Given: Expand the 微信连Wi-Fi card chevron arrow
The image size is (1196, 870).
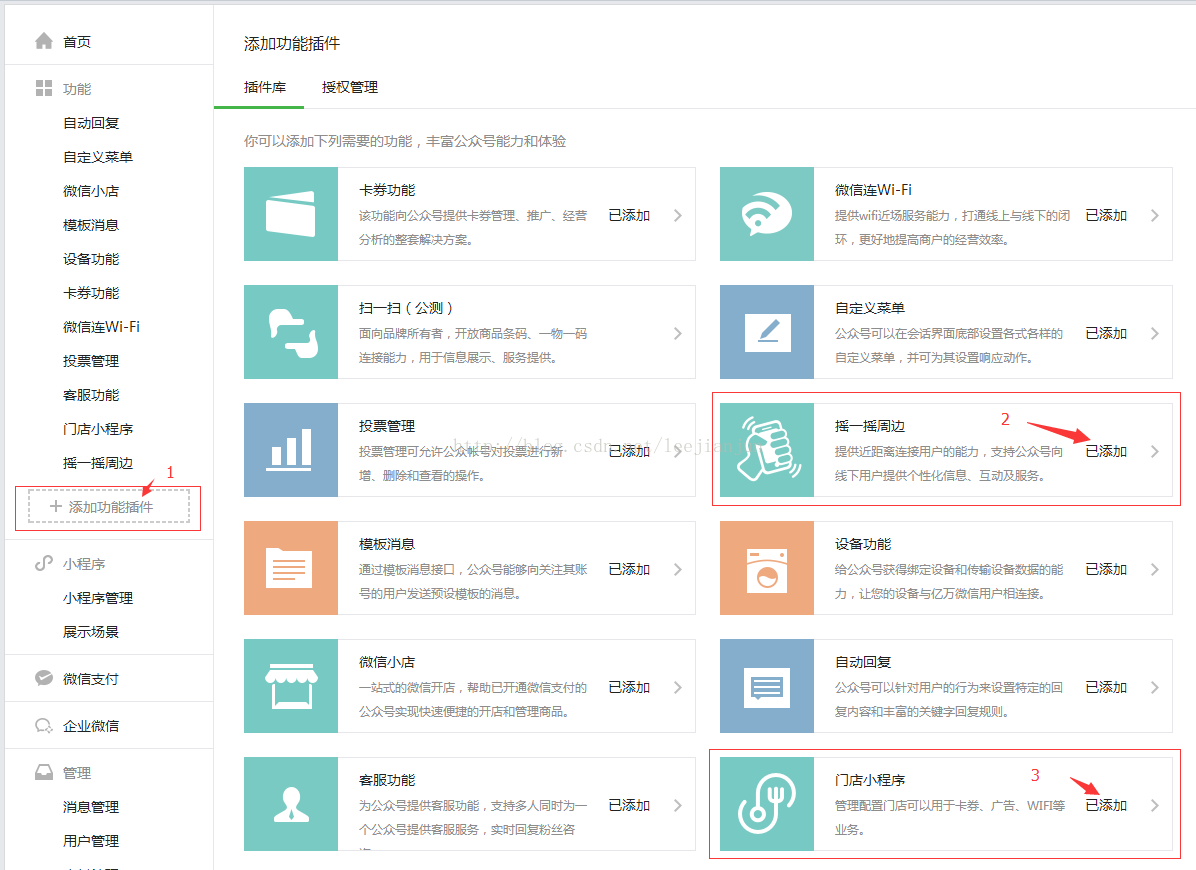Looking at the screenshot, I should tap(1155, 216).
